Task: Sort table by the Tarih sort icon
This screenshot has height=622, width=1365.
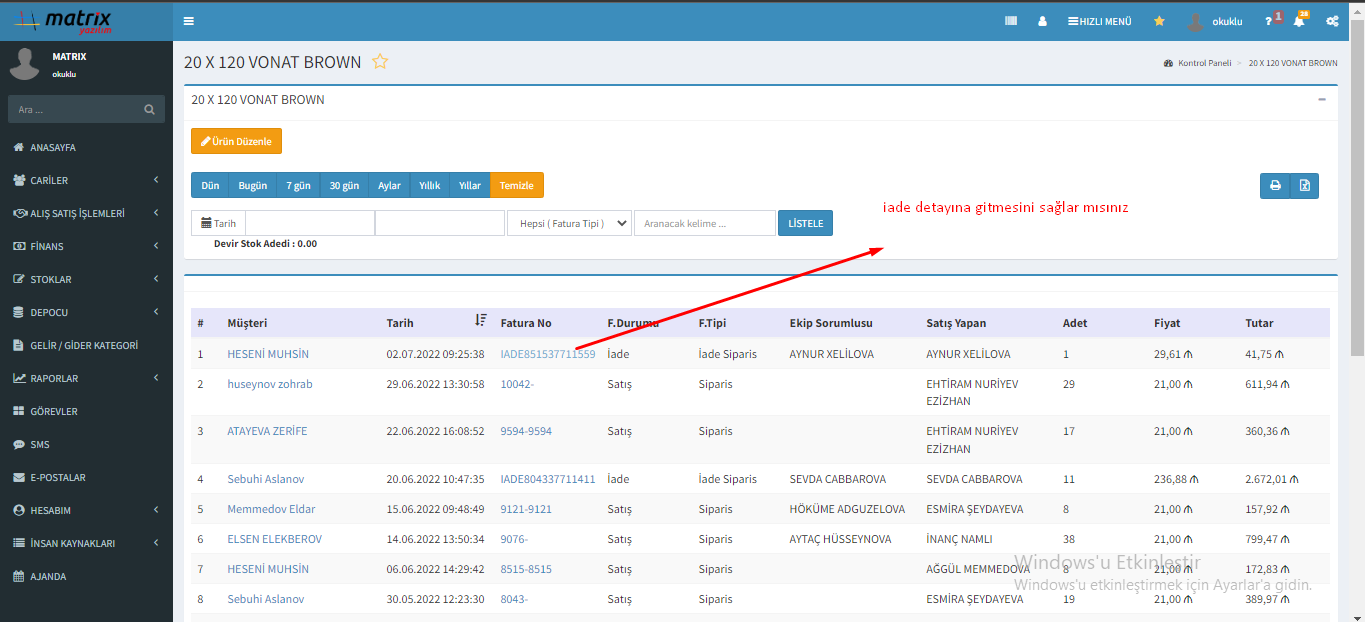Action: (481, 321)
